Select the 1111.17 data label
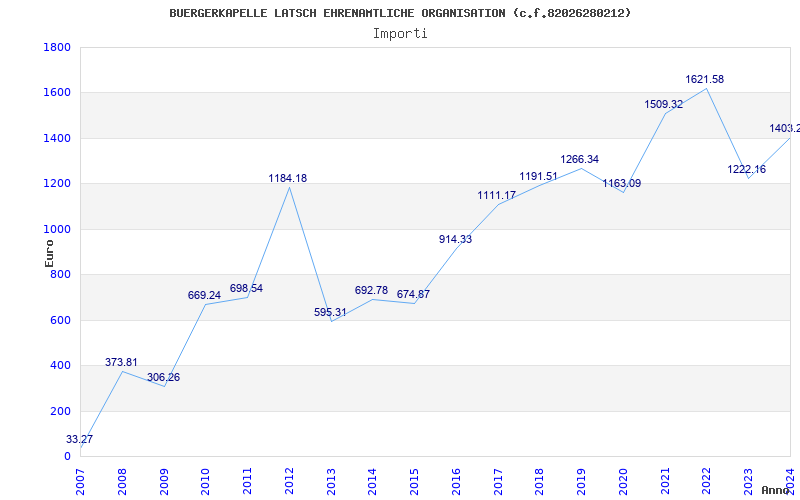The image size is (800, 500). pyautogui.click(x=496, y=195)
